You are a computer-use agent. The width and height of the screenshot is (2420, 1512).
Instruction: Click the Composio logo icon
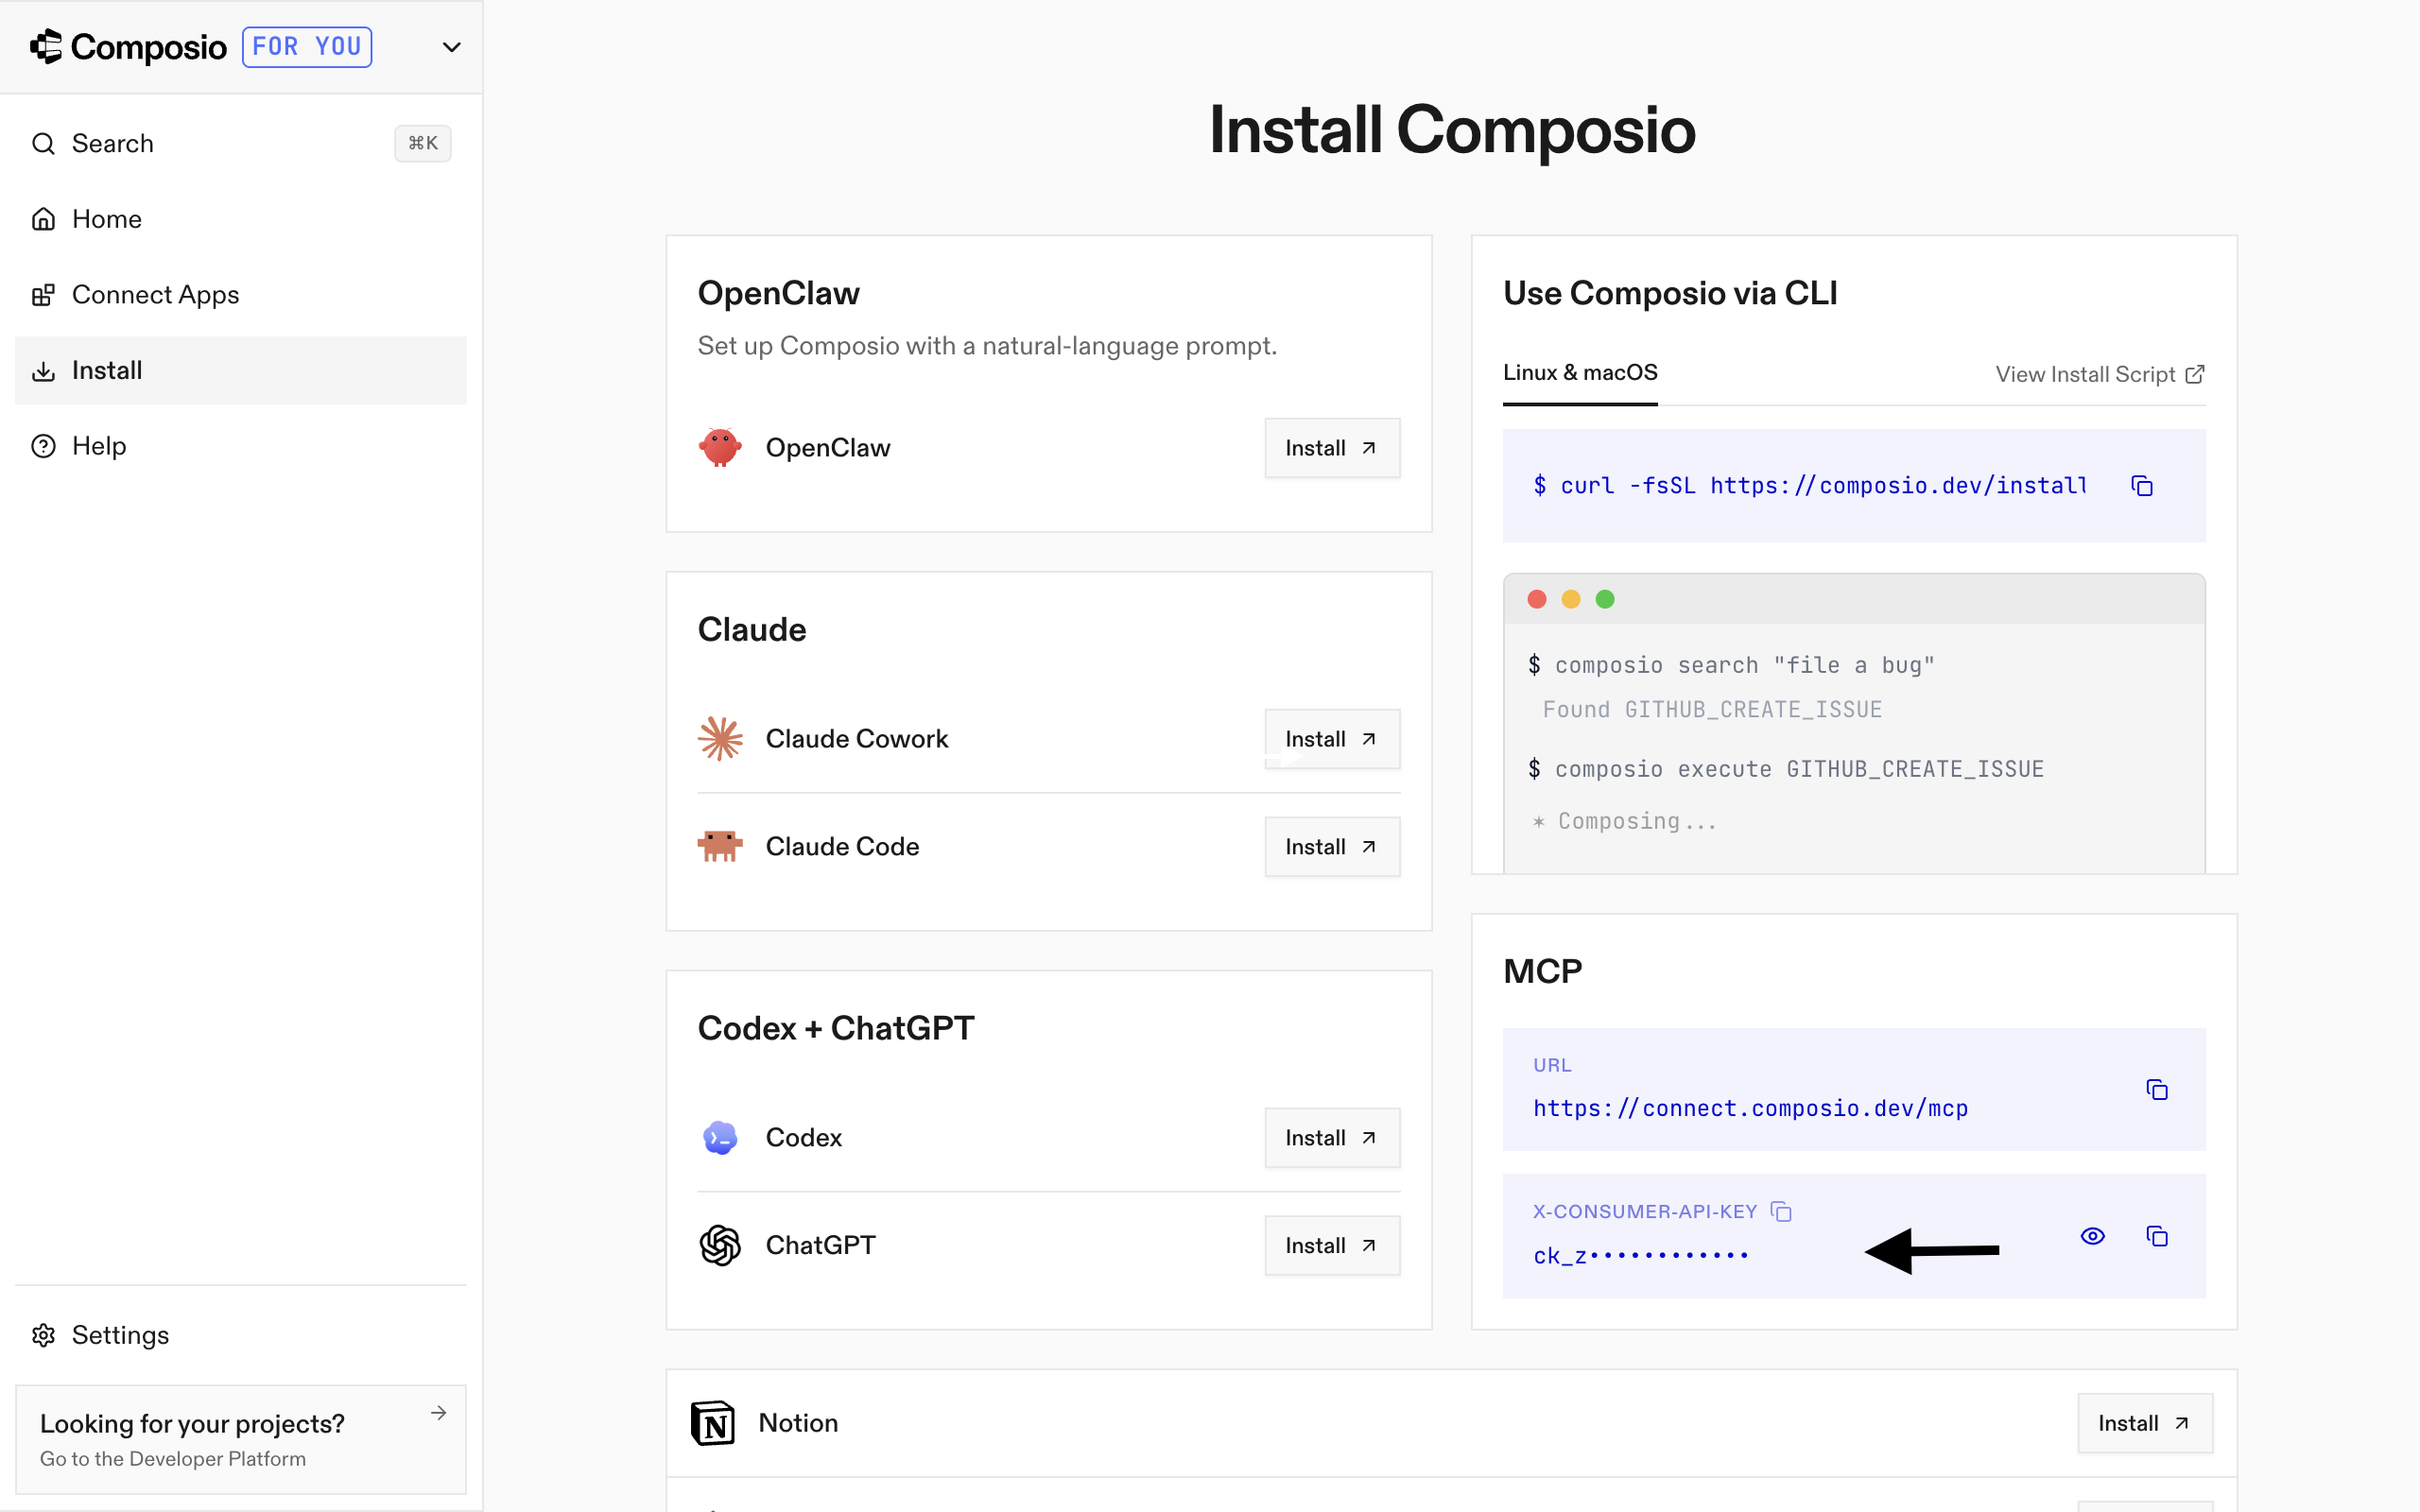point(46,46)
